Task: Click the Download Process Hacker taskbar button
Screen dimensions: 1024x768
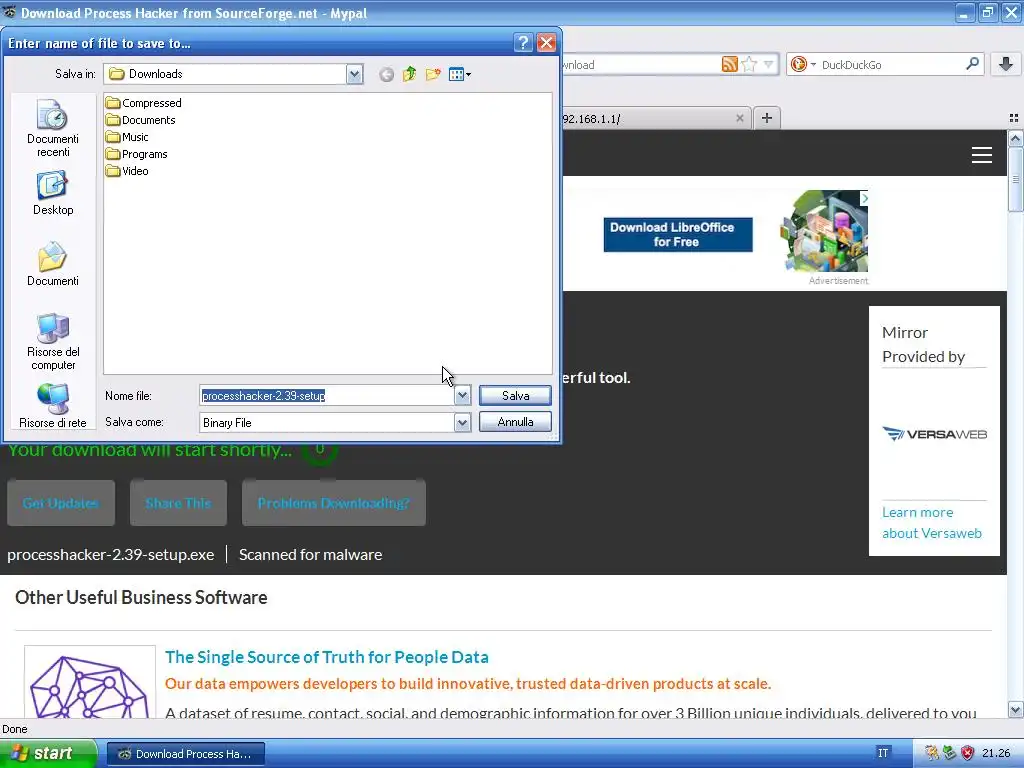Action: [x=186, y=754]
